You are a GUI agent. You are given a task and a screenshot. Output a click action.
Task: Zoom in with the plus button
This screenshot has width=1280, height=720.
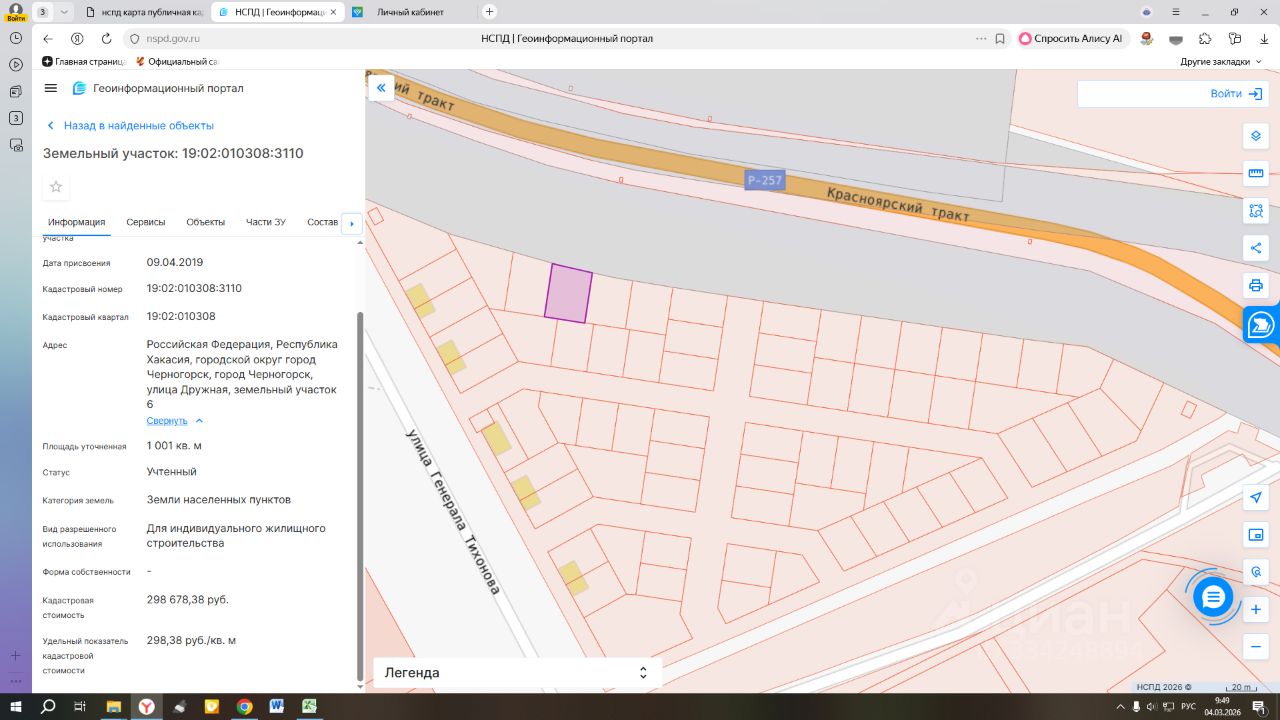click(x=1256, y=609)
